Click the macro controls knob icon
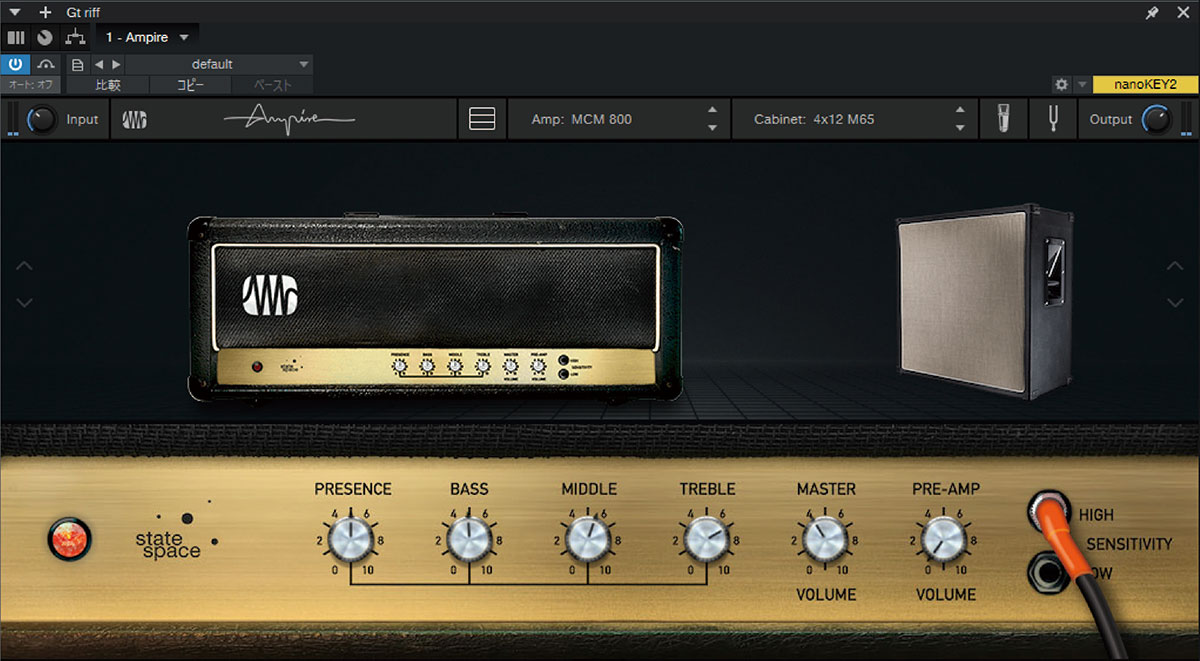The height and width of the screenshot is (661, 1200). coord(45,37)
